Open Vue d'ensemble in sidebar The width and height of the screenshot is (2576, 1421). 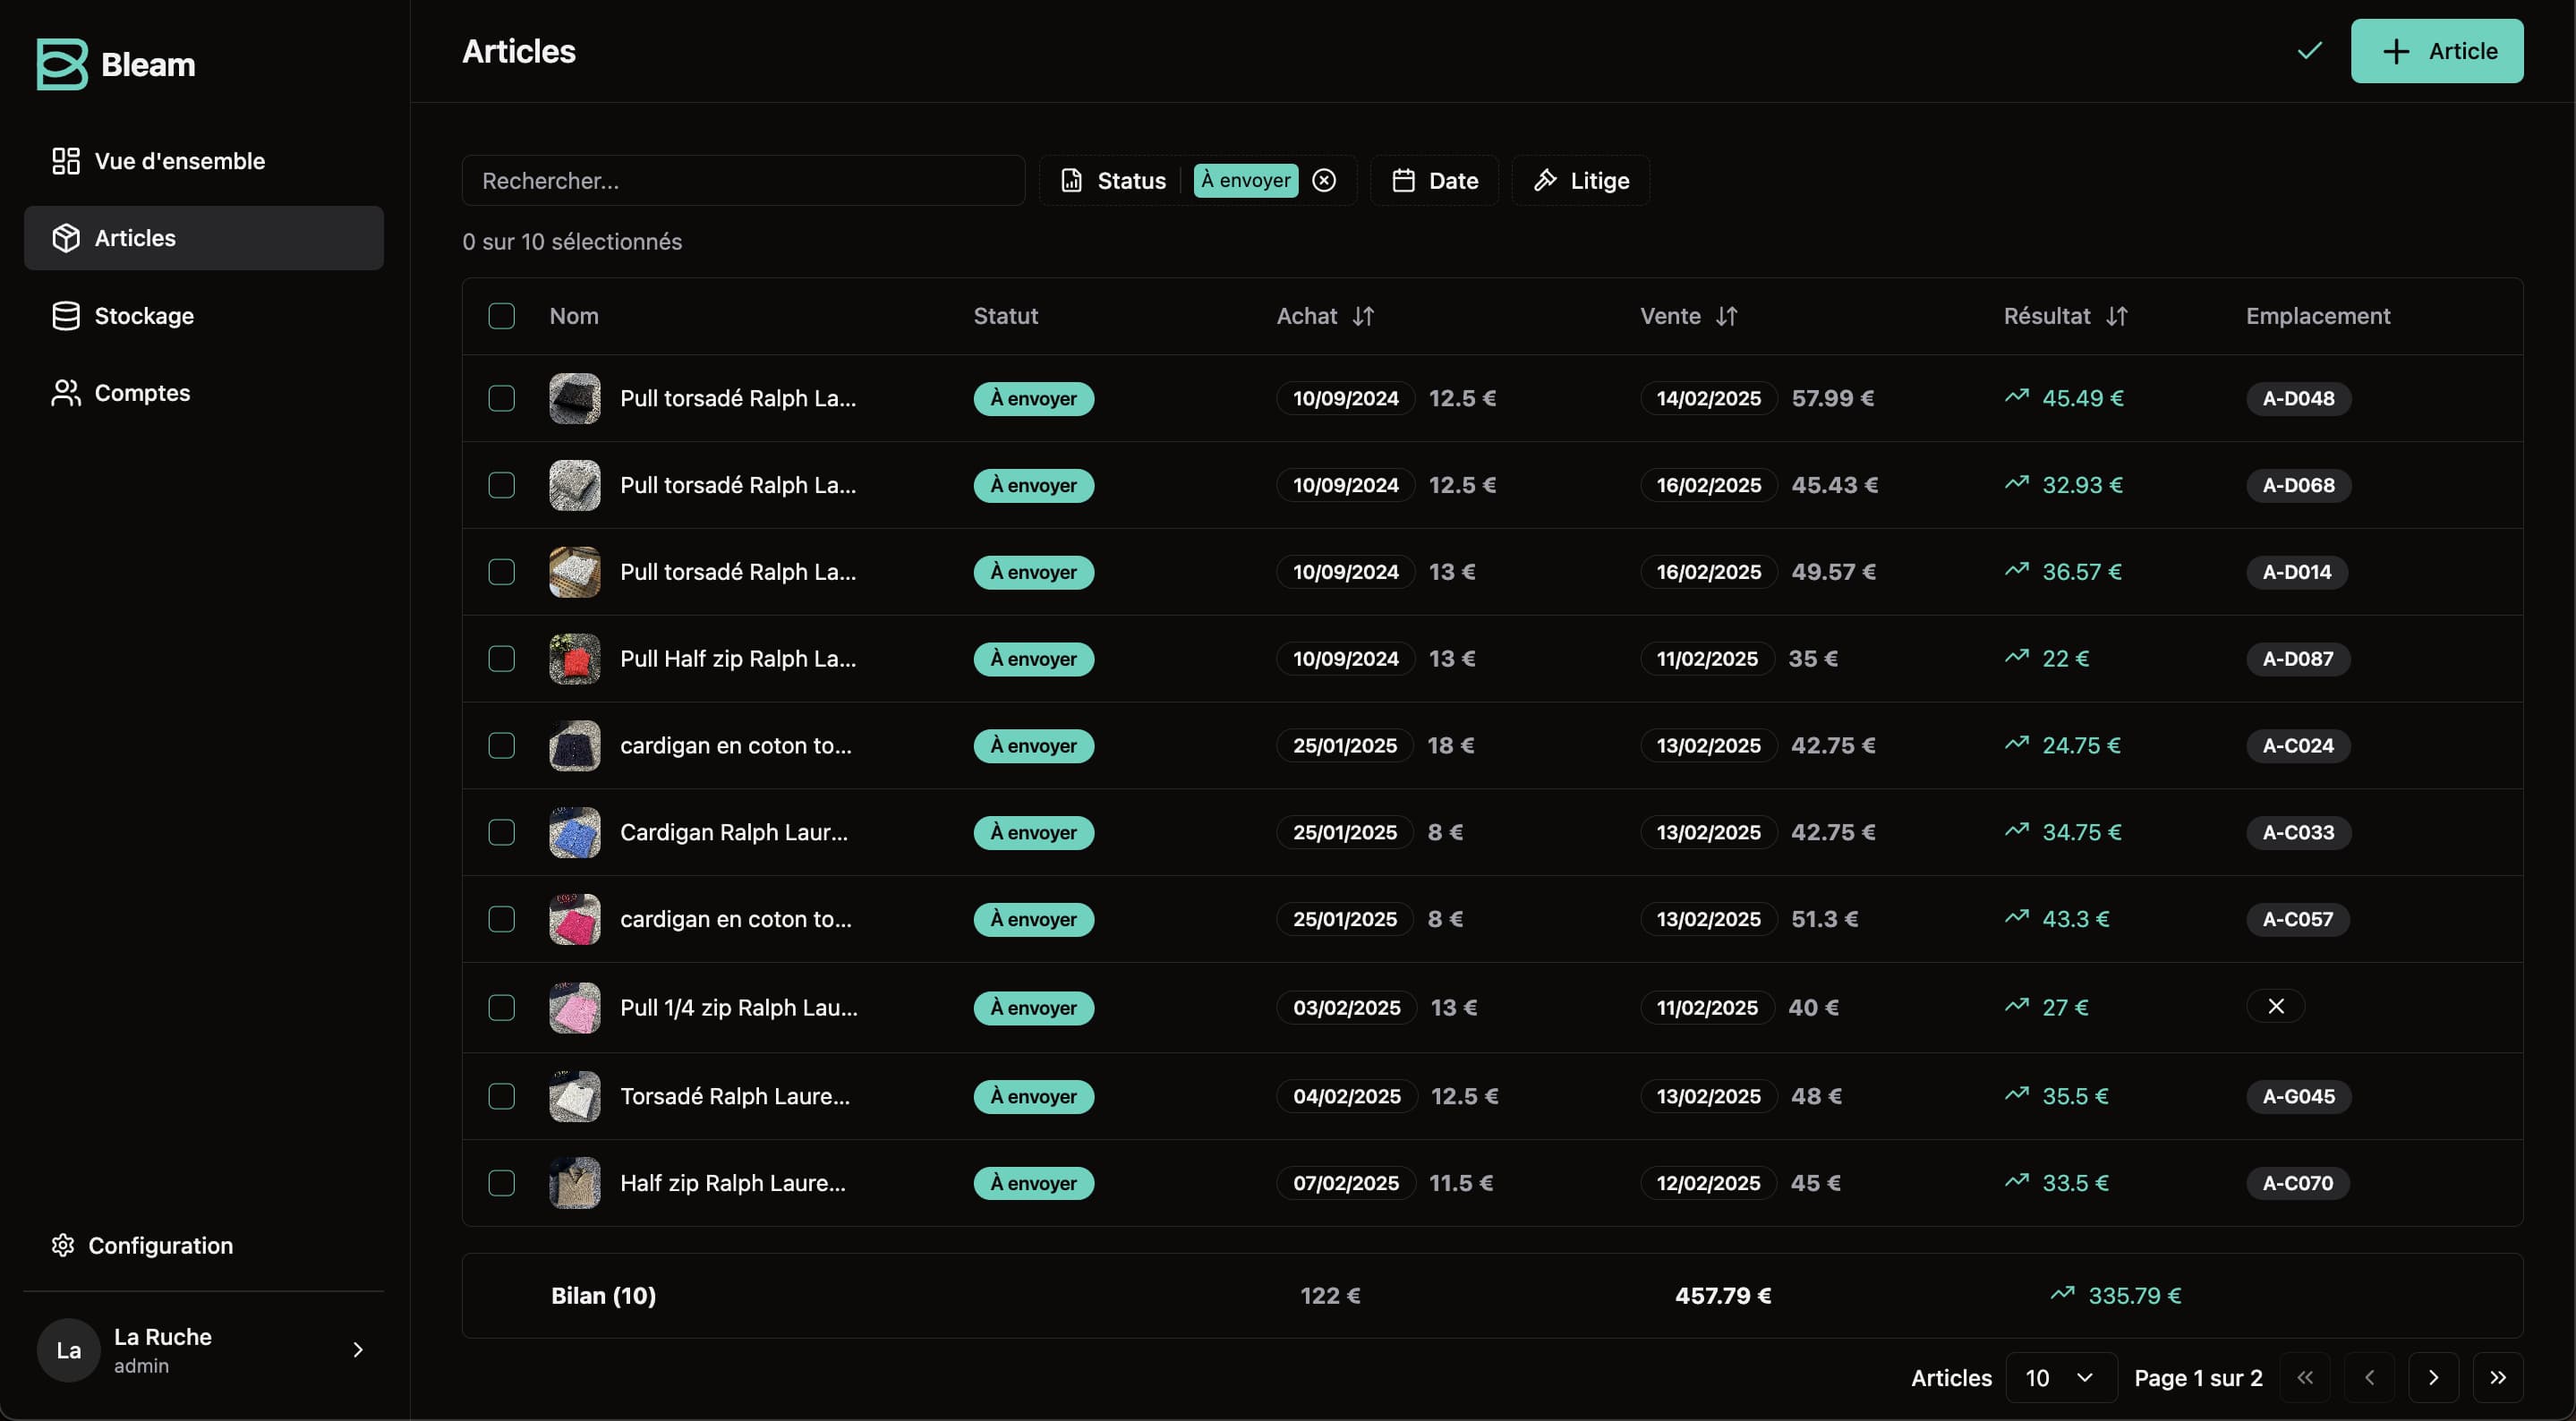204,161
